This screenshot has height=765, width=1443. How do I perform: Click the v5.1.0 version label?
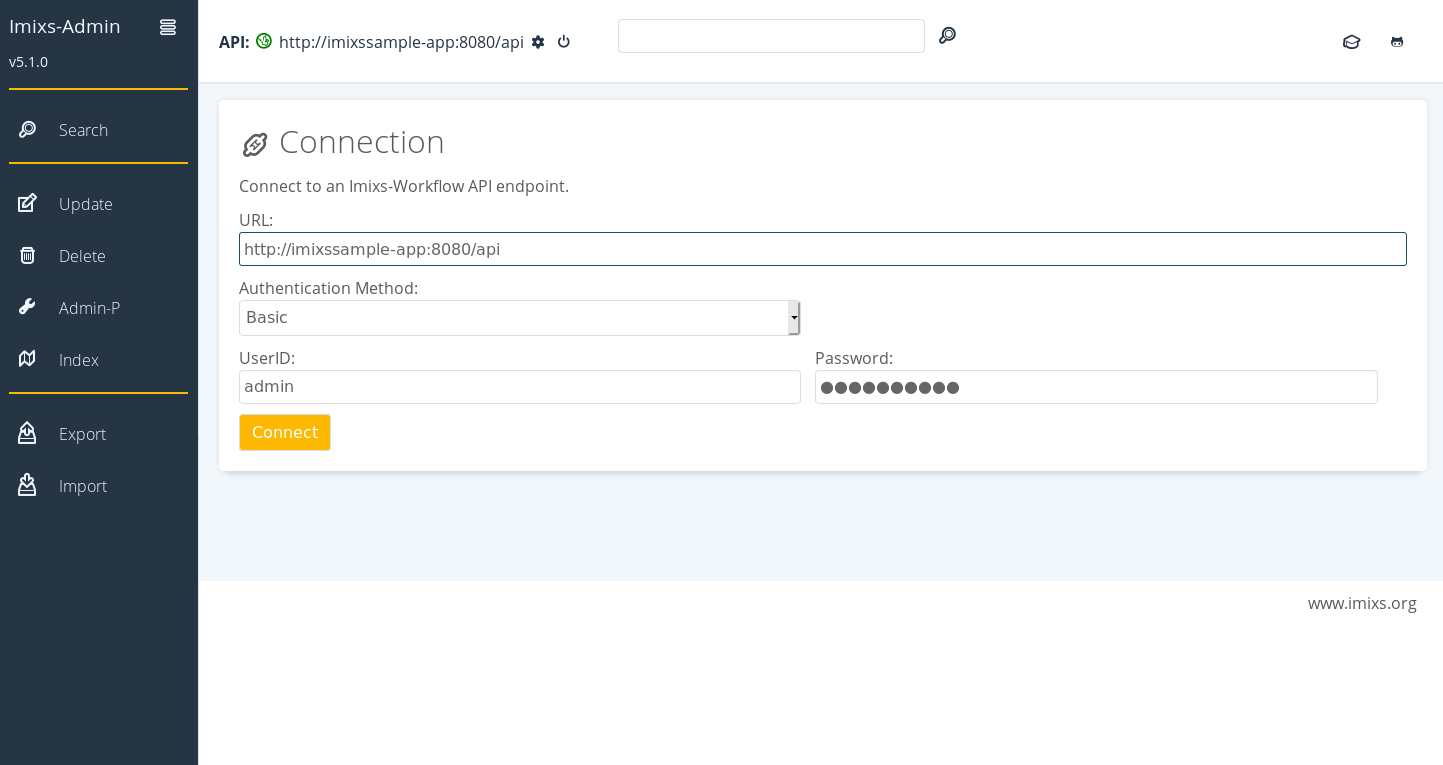tap(28, 62)
